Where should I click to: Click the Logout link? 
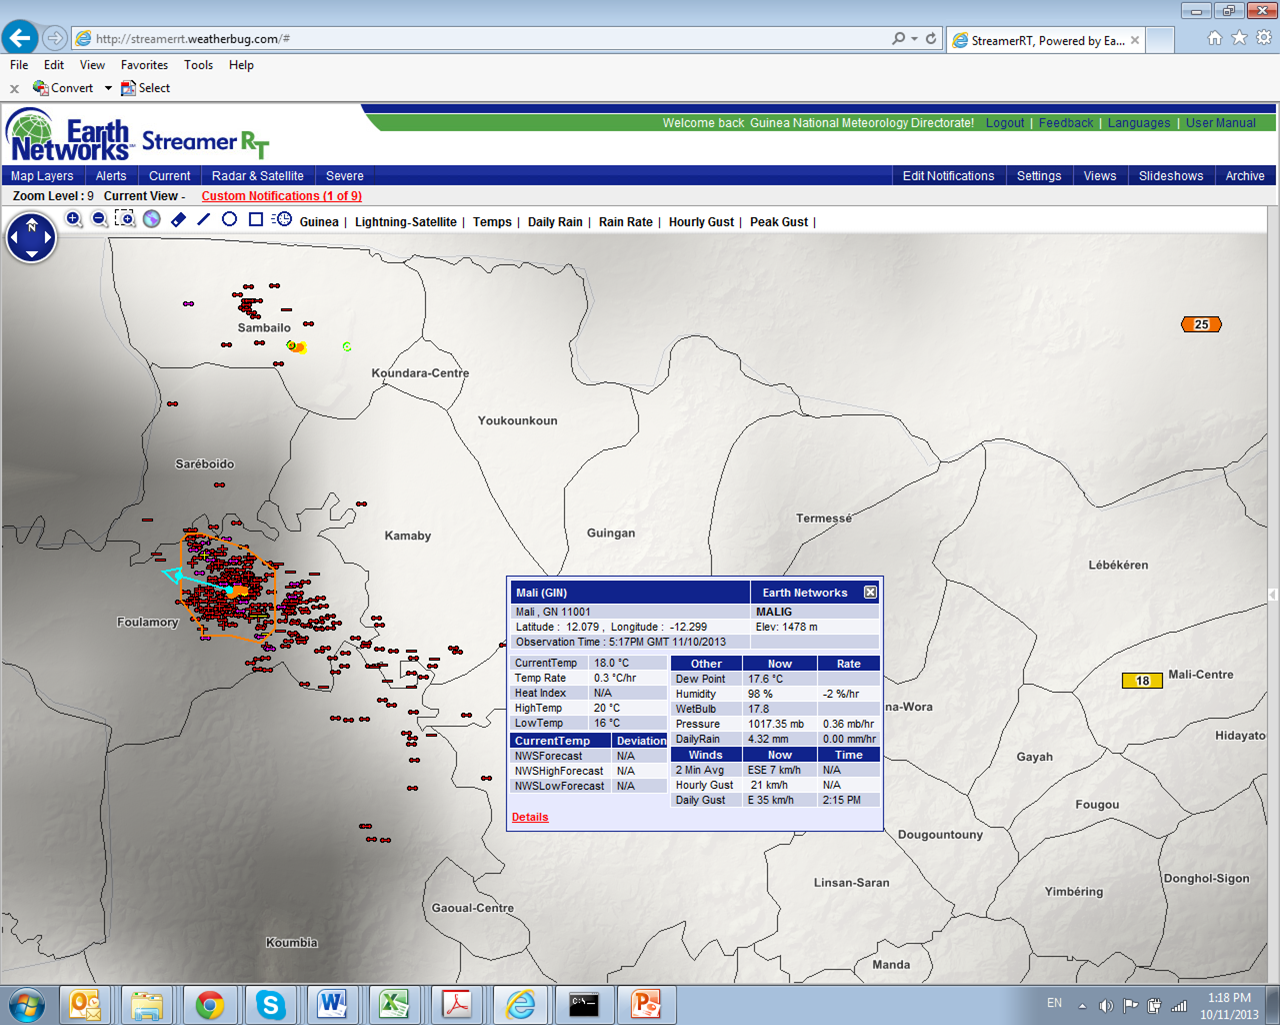1005,123
